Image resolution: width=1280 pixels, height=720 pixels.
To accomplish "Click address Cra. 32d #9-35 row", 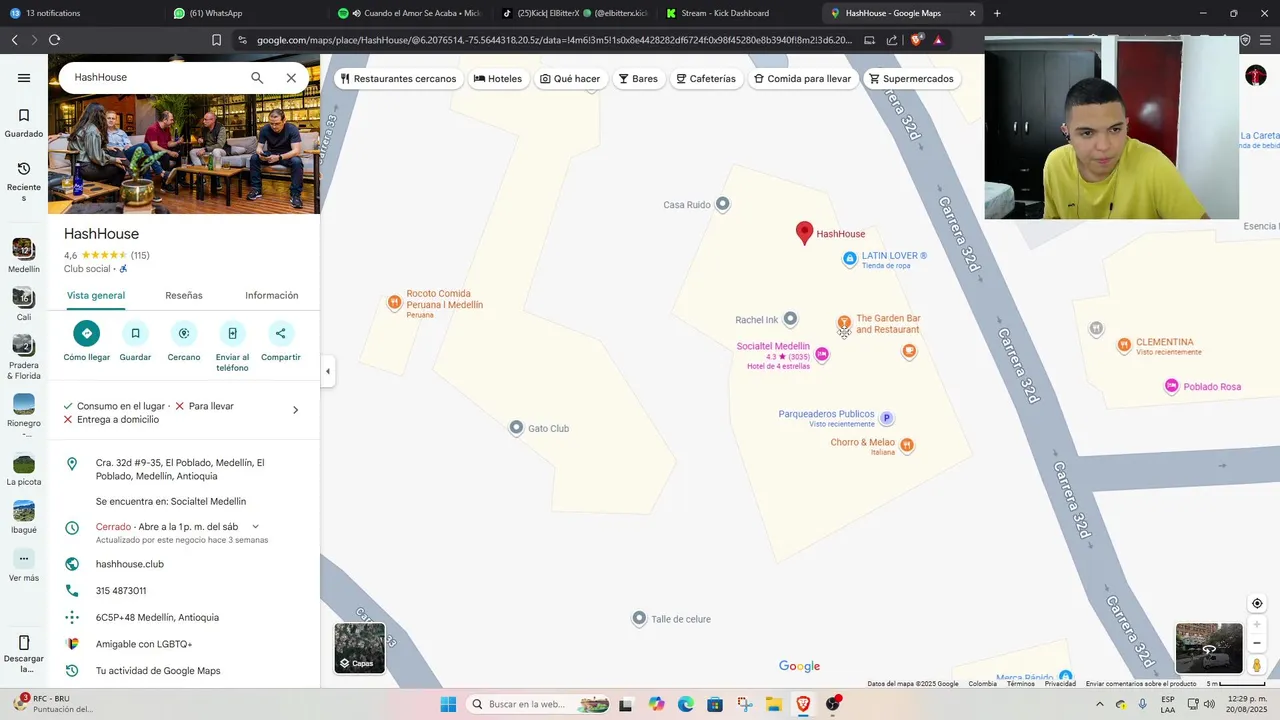I will 184,470.
